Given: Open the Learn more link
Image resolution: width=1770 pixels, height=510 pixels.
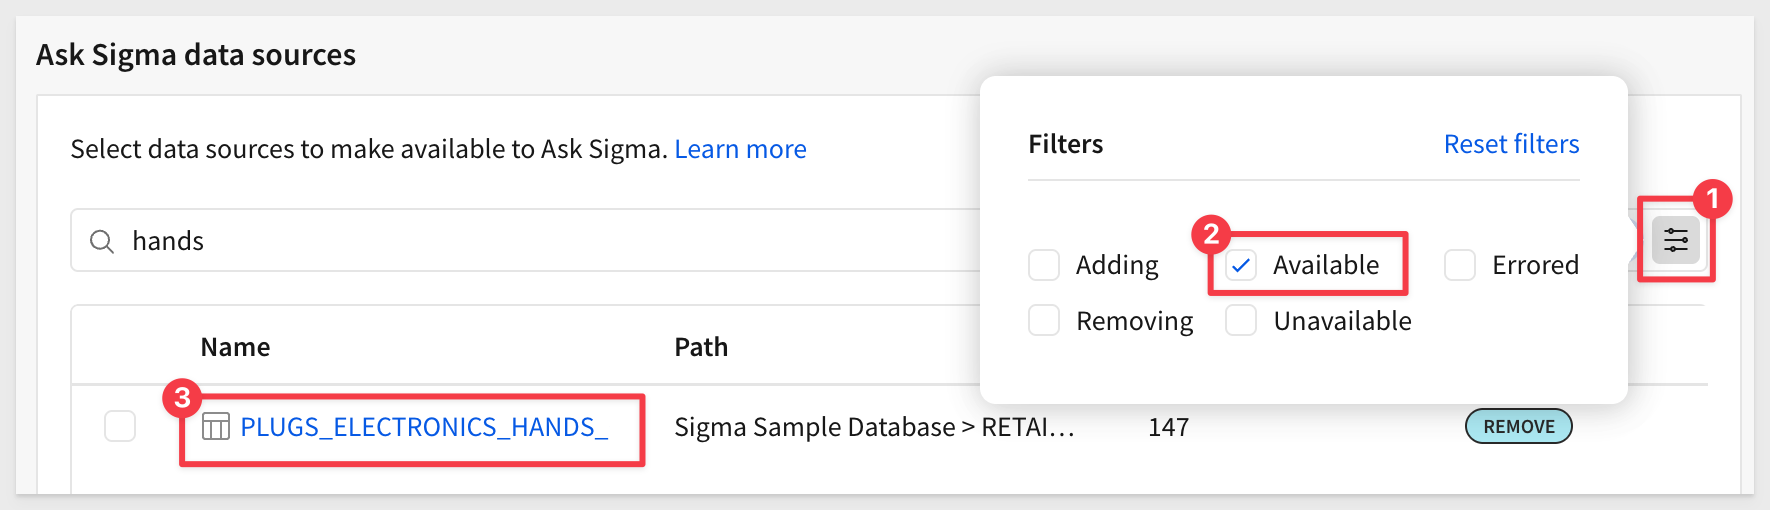Looking at the screenshot, I should [740, 149].
